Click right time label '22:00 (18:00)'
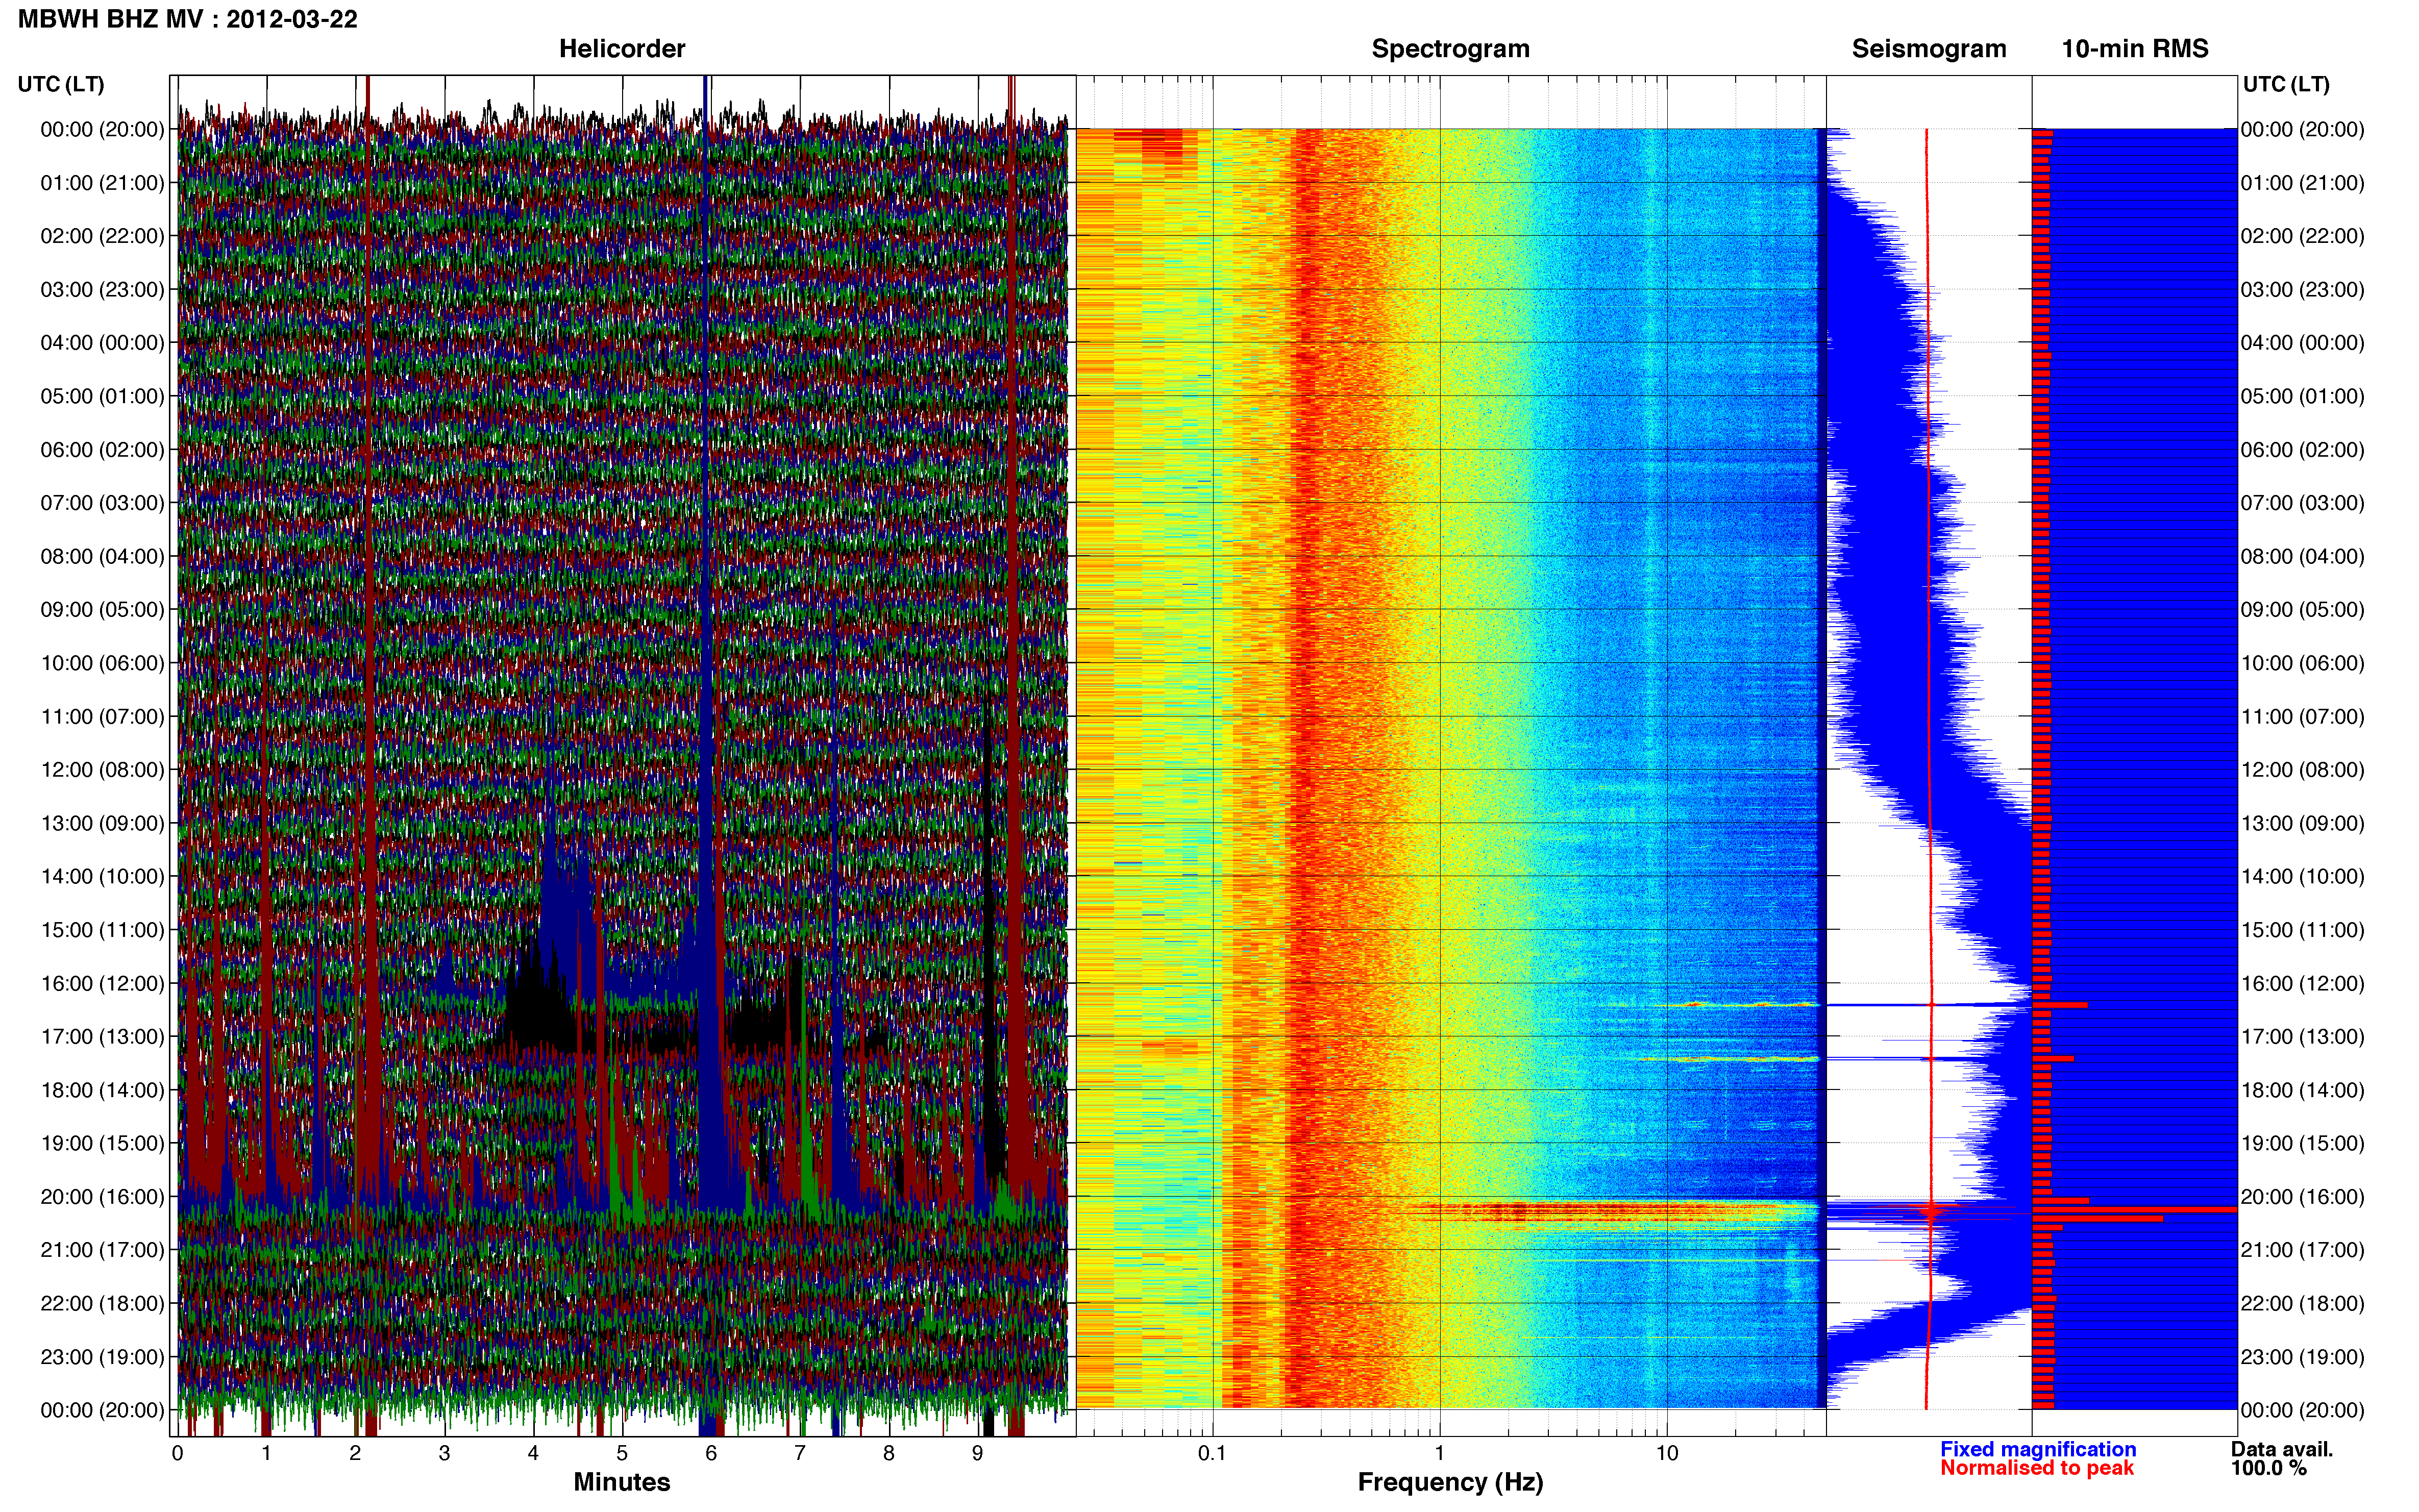Screen dimensions: 2419x1512 tap(2303, 1304)
